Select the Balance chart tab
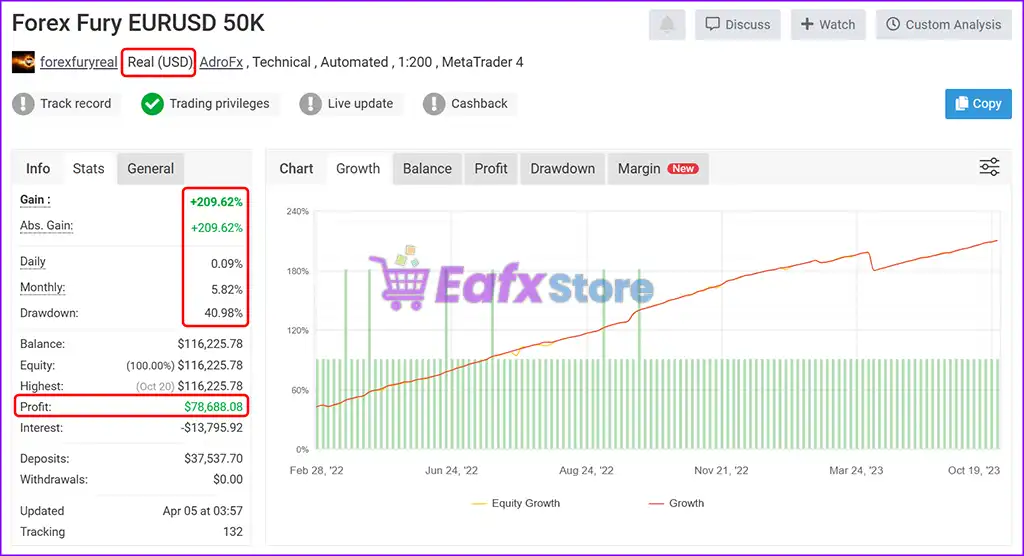The width and height of the screenshot is (1024, 556). (x=427, y=168)
